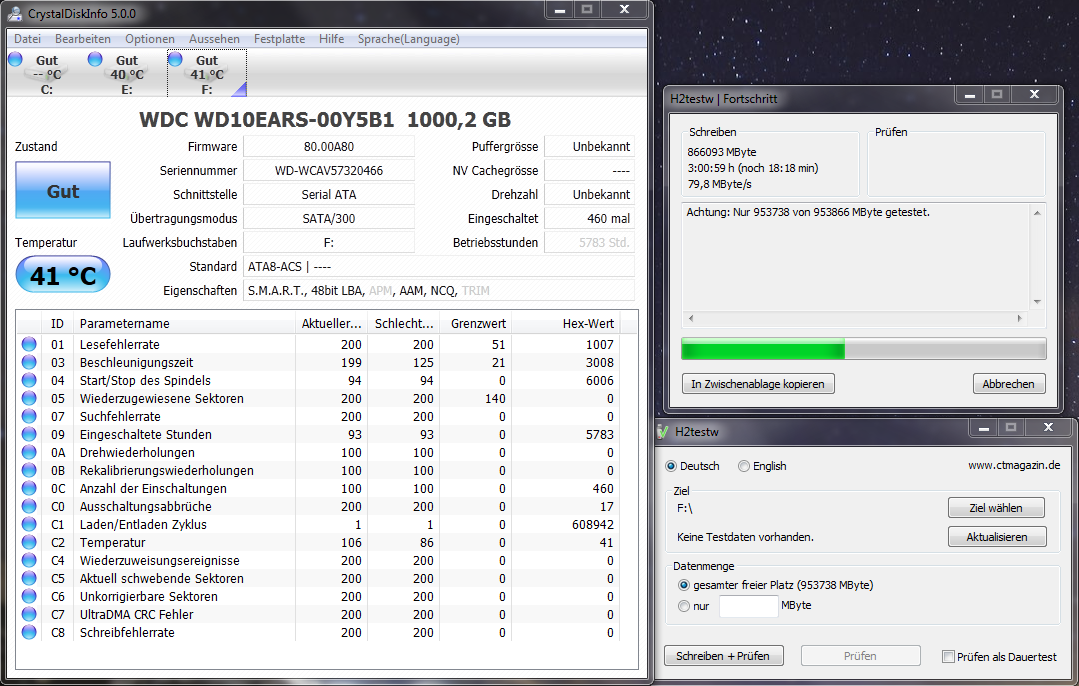Viewport: 1079px width, 686px height.
Task: Click In Zwischenablage kopieren button
Action: tap(758, 384)
